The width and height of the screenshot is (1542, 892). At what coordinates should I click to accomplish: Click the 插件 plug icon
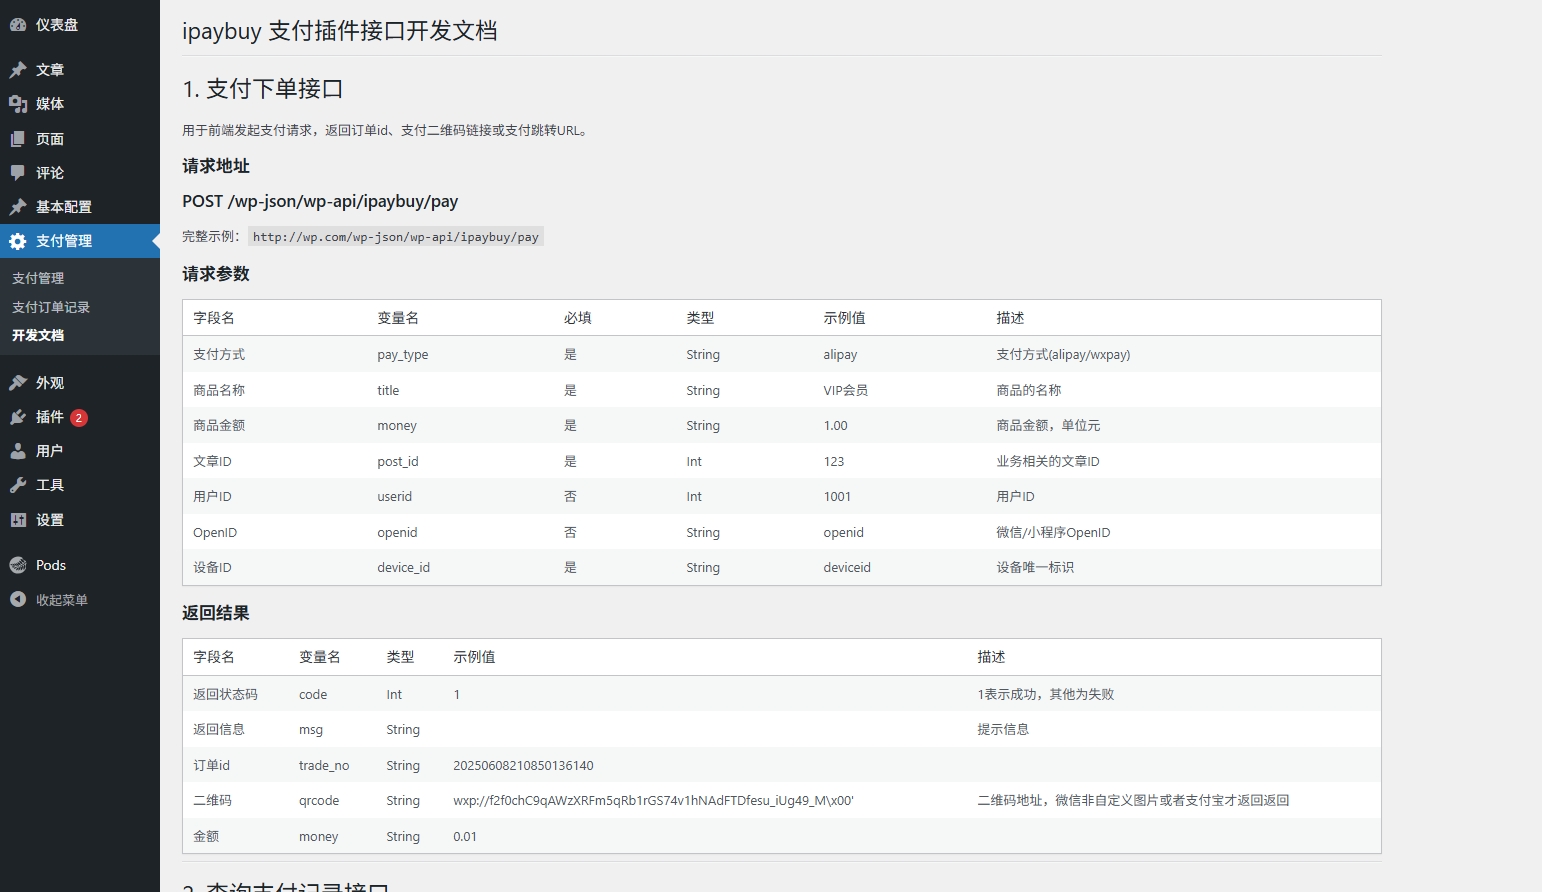tap(18, 417)
